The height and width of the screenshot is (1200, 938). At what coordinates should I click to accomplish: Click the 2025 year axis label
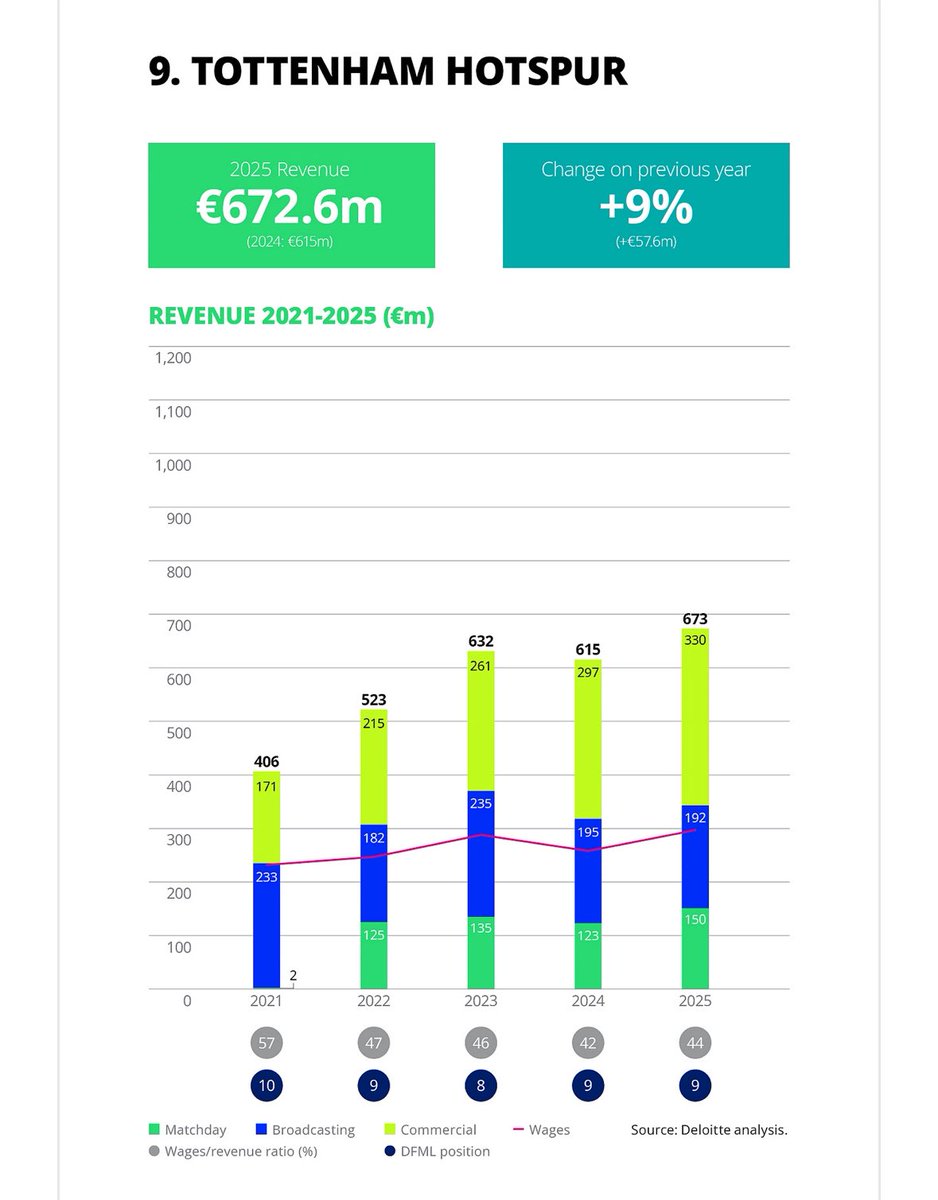[696, 1000]
